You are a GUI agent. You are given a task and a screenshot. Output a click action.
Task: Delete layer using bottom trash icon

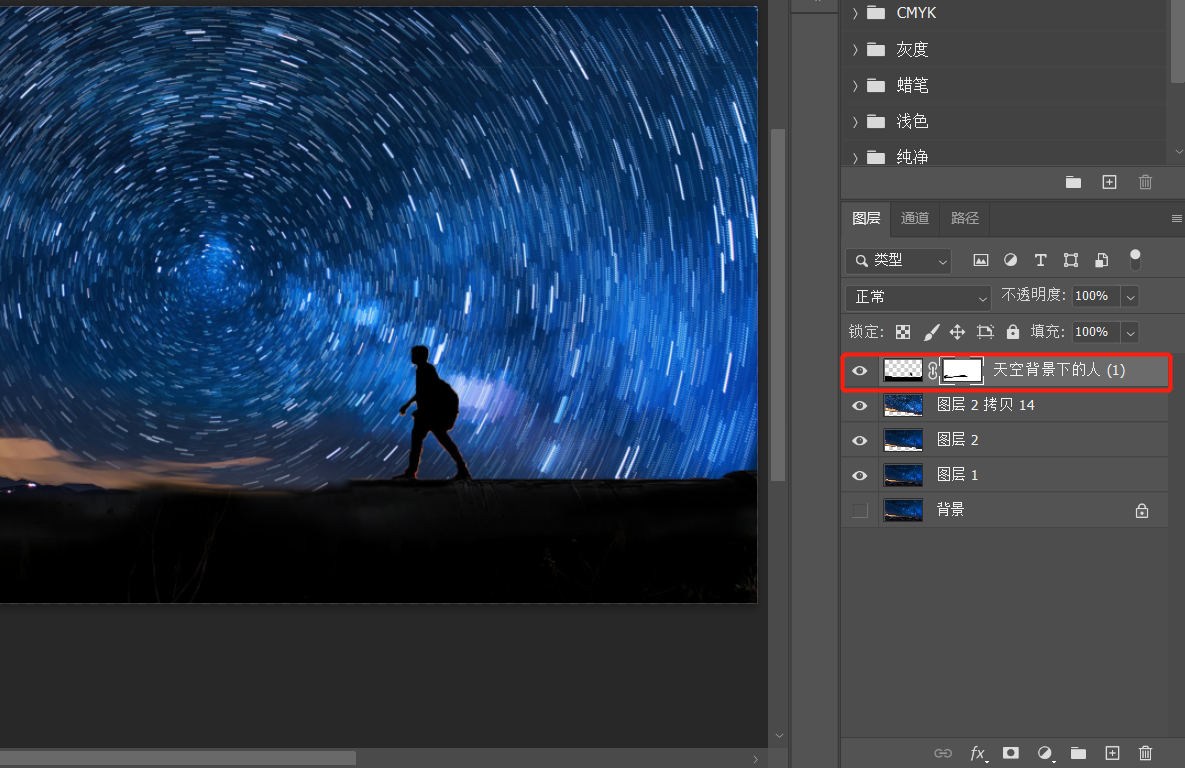1146,753
